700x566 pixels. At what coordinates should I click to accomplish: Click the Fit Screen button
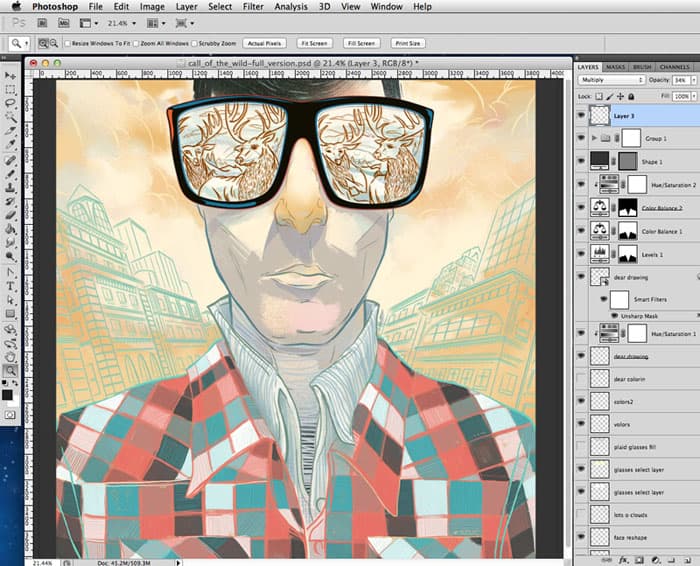coord(314,43)
